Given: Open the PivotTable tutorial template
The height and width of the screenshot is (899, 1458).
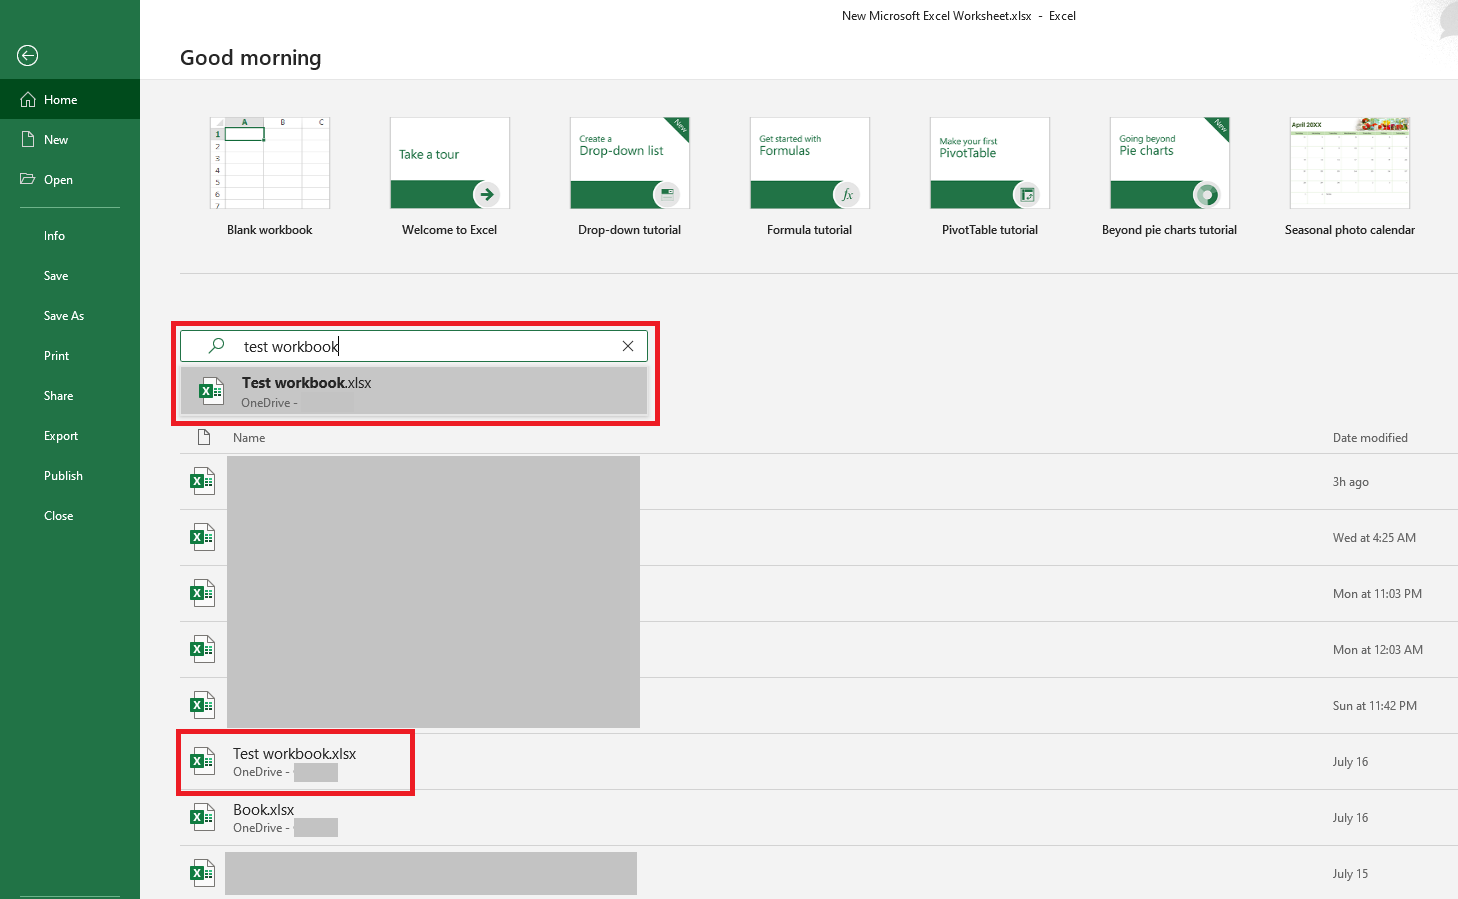Looking at the screenshot, I should [990, 163].
